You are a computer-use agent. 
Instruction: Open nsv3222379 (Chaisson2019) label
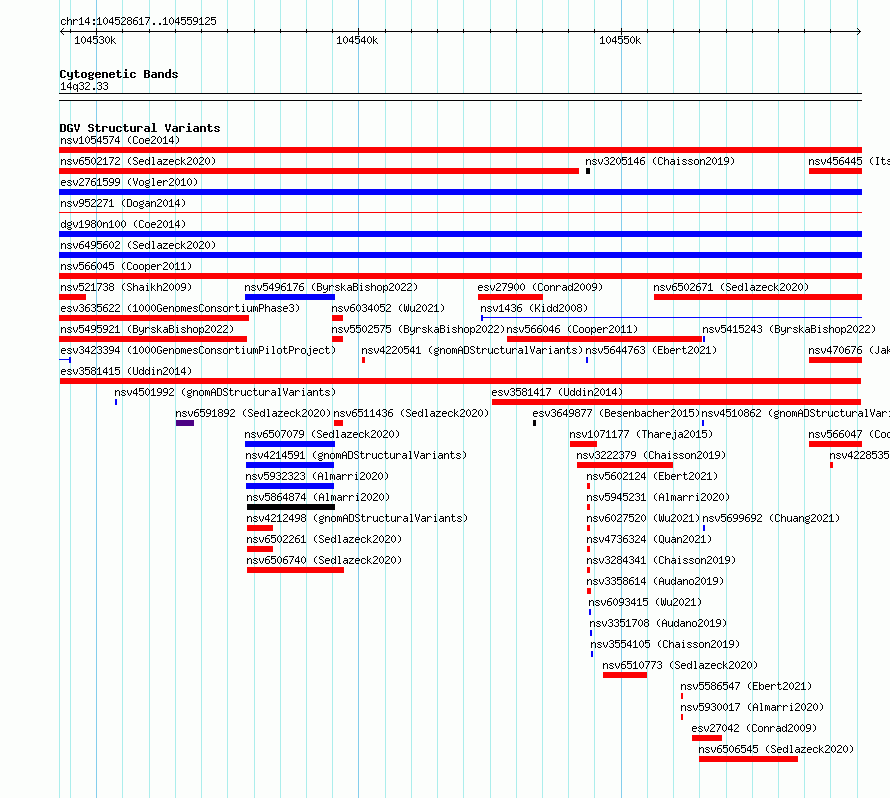(651, 455)
